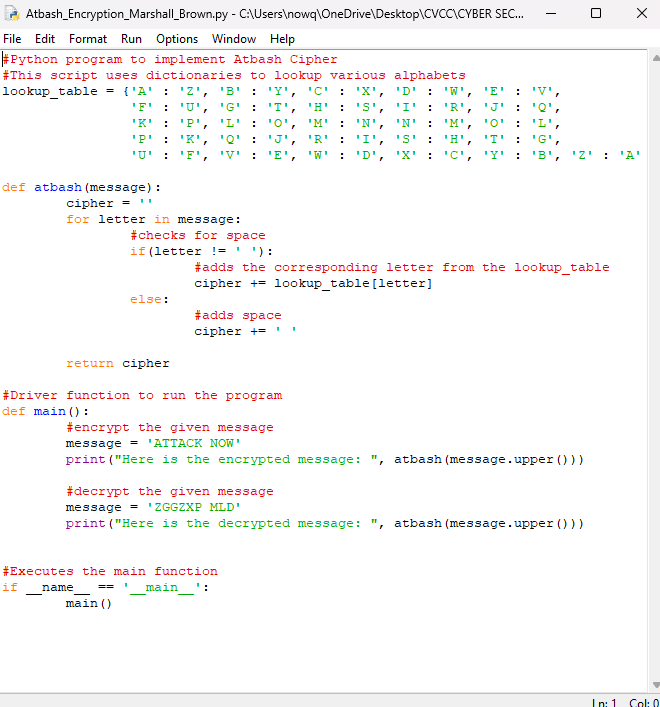Click the decrypted message print statement
Image resolution: width=660 pixels, height=707 pixels.
point(325,523)
